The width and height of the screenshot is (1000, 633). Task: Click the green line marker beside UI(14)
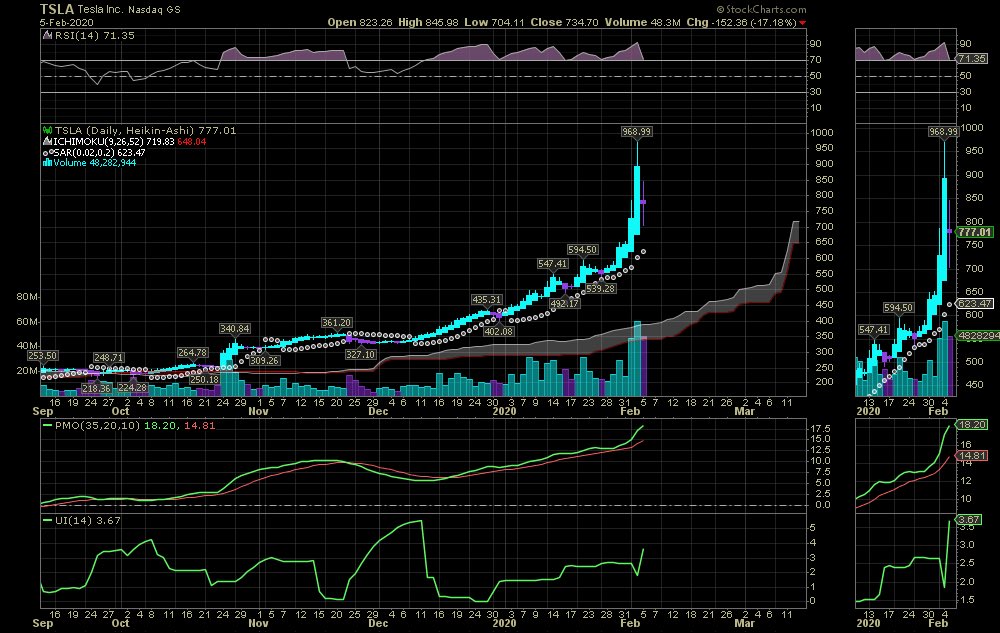tap(47, 520)
